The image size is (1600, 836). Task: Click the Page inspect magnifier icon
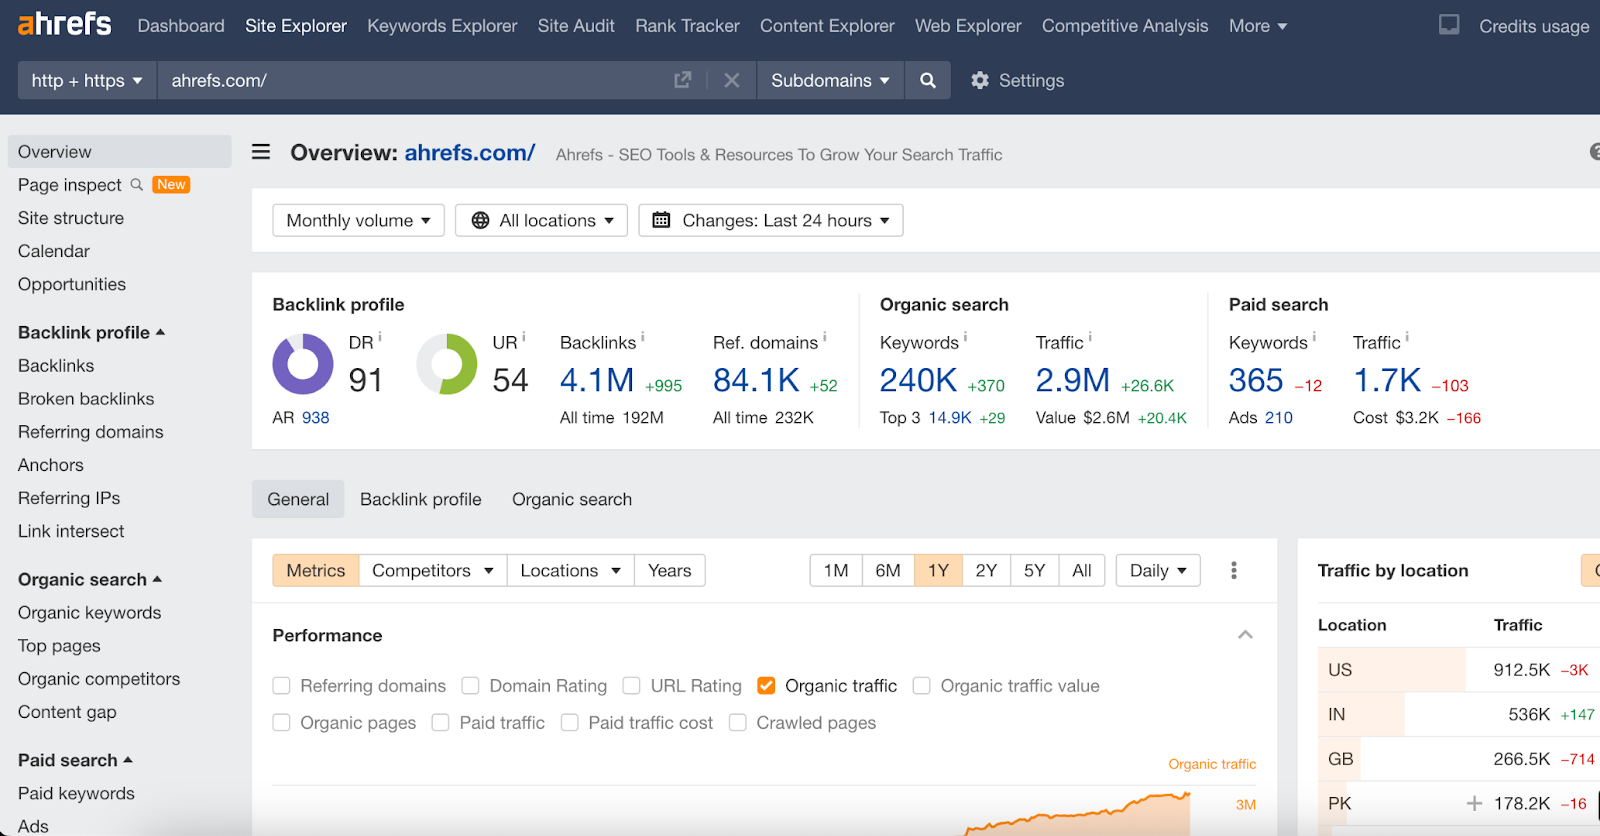point(137,184)
